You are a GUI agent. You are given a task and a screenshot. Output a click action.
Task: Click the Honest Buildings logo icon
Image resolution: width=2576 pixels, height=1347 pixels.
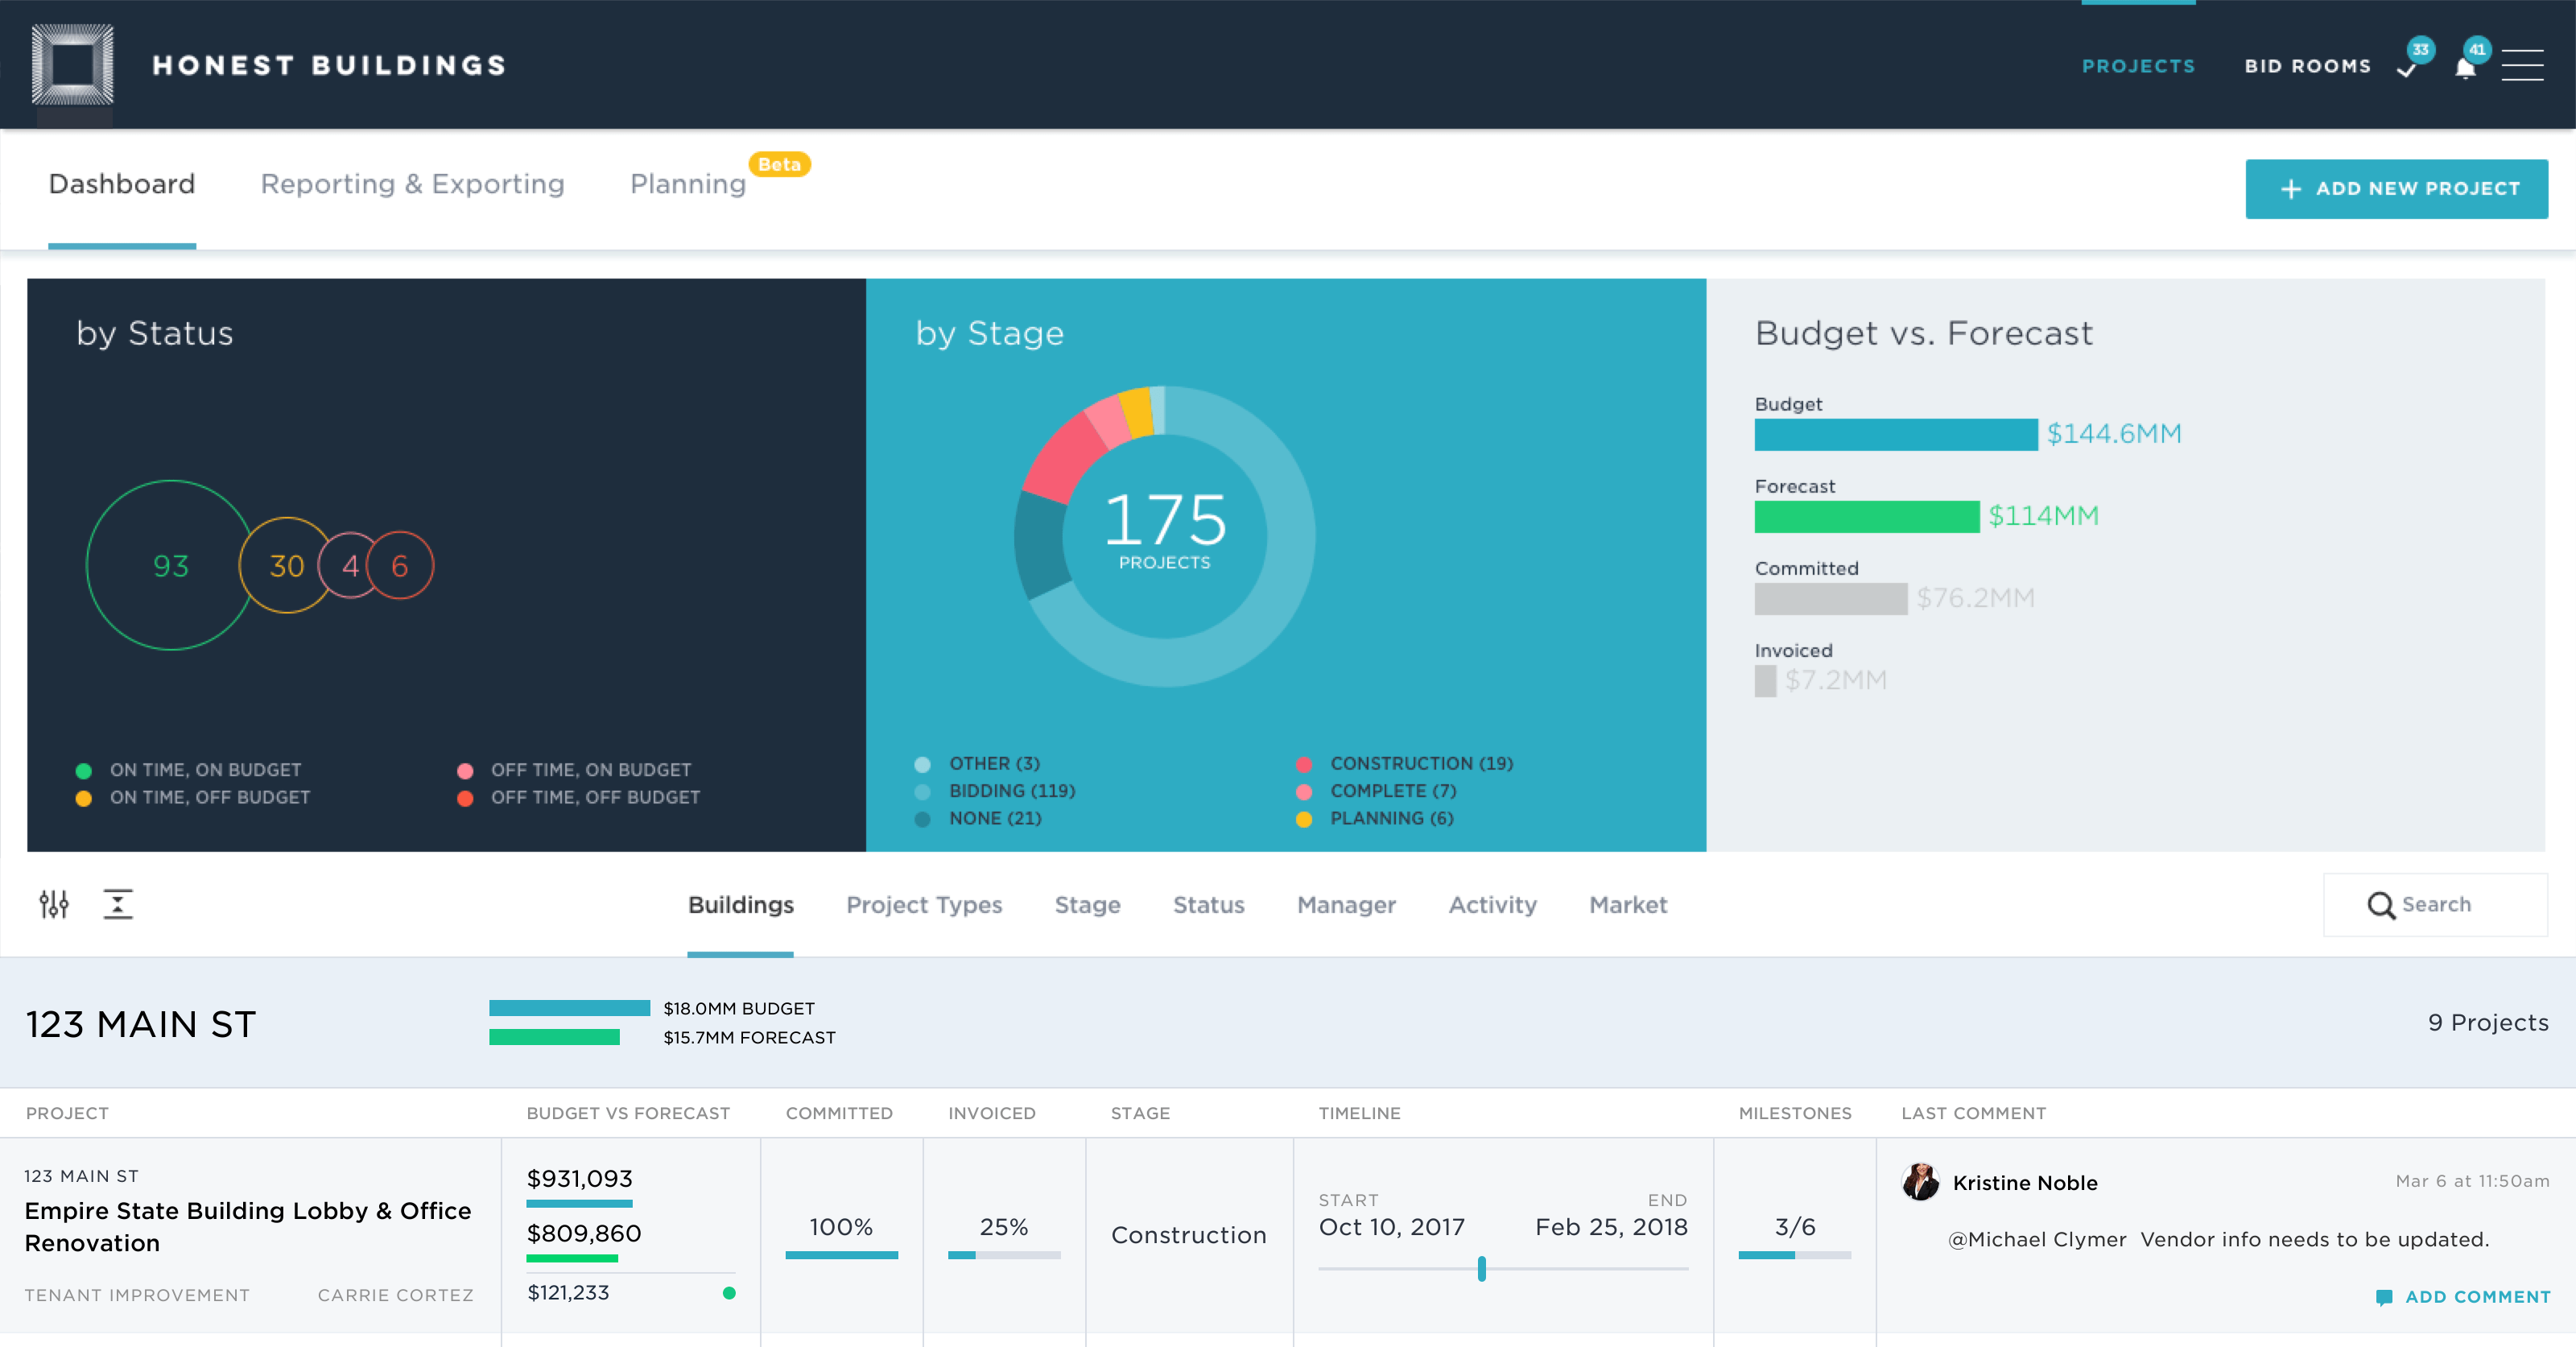coord(72,65)
